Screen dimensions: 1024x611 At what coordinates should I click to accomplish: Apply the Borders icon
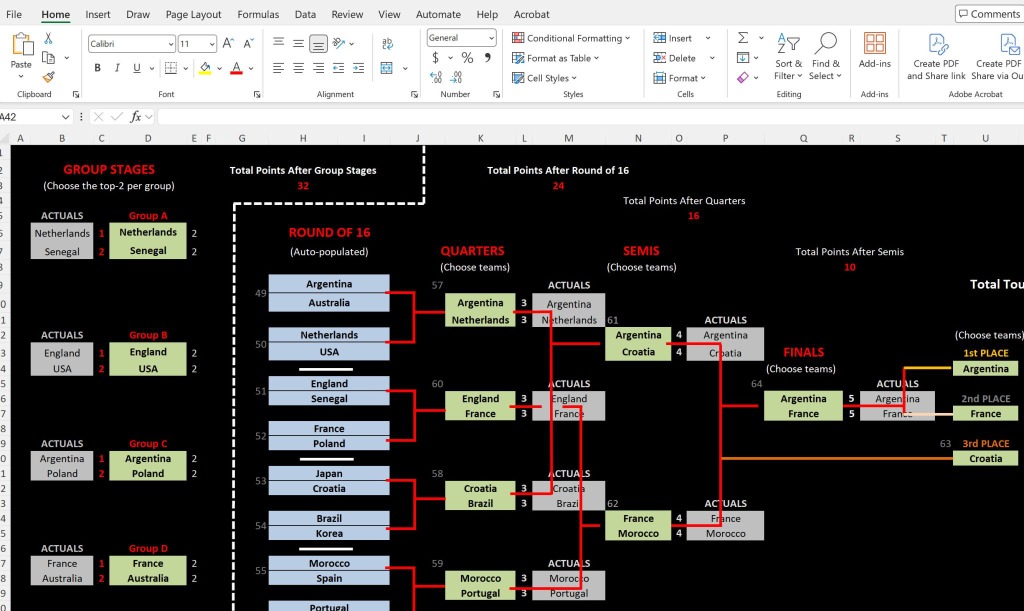[171, 68]
